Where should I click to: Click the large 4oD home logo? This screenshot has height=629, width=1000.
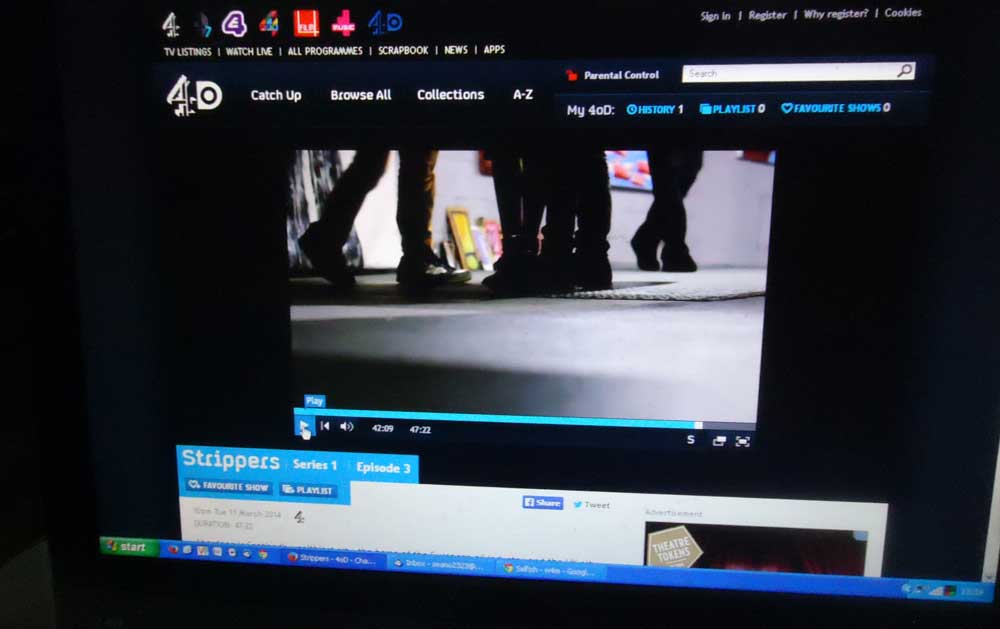(194, 97)
